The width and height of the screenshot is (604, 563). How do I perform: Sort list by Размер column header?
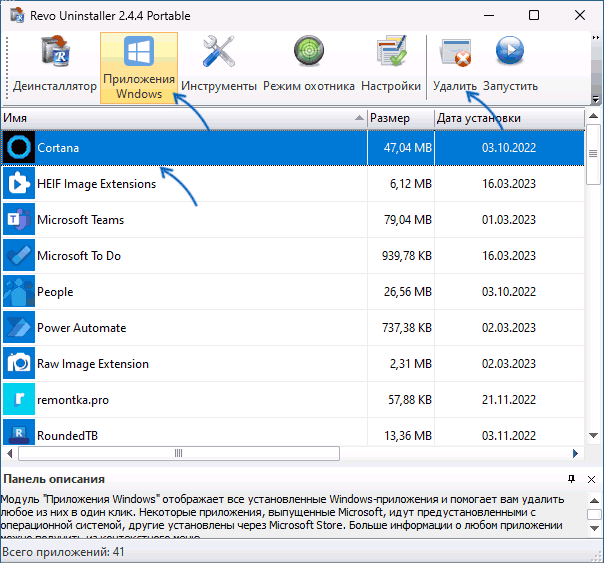click(x=401, y=118)
